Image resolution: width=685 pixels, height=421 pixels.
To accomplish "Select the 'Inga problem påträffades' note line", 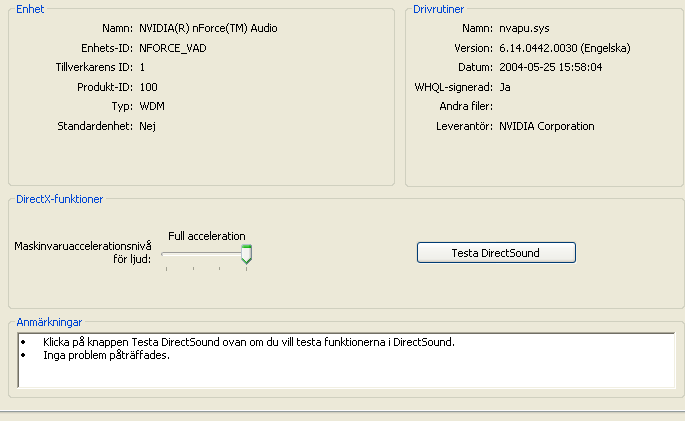I will coord(106,355).
